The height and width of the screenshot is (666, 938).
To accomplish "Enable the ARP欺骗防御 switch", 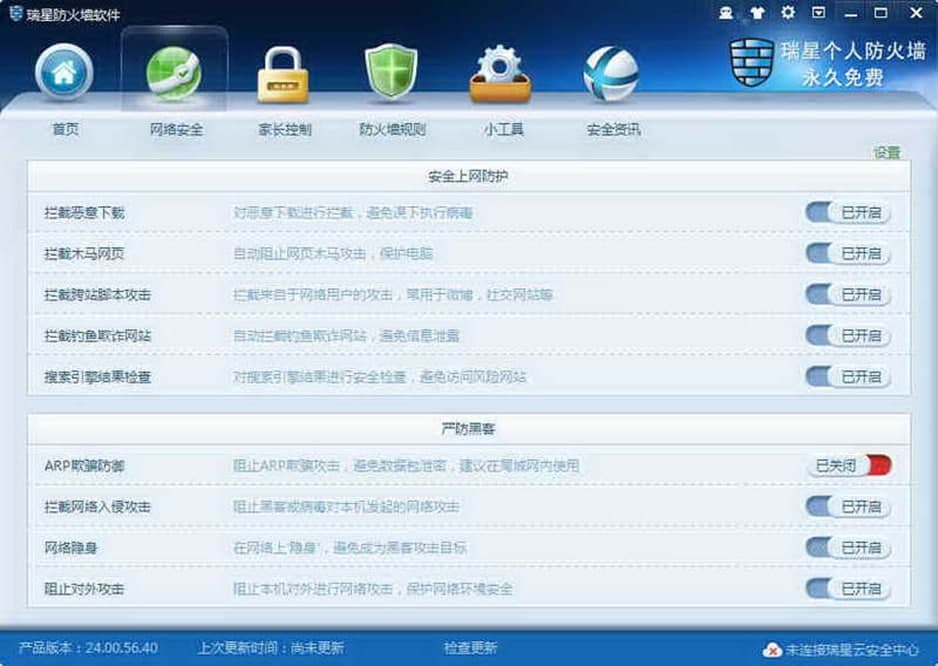I will (x=849, y=466).
